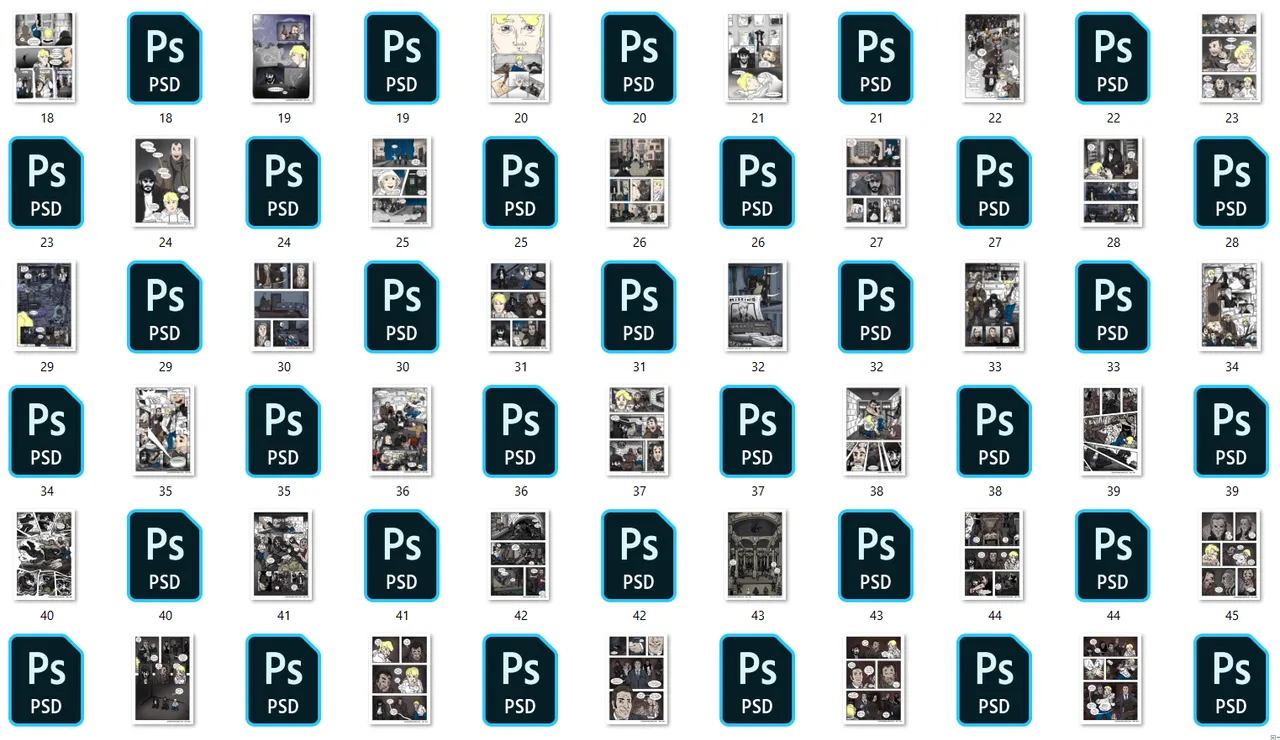
Task: Choose the comic image thumbnail named 39
Action: [x=1113, y=432]
